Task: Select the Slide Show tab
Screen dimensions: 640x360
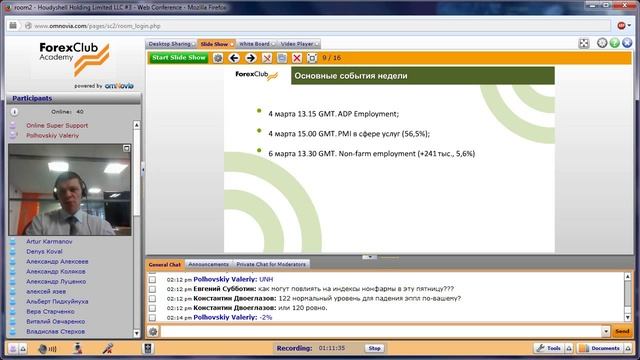Action: (216, 44)
